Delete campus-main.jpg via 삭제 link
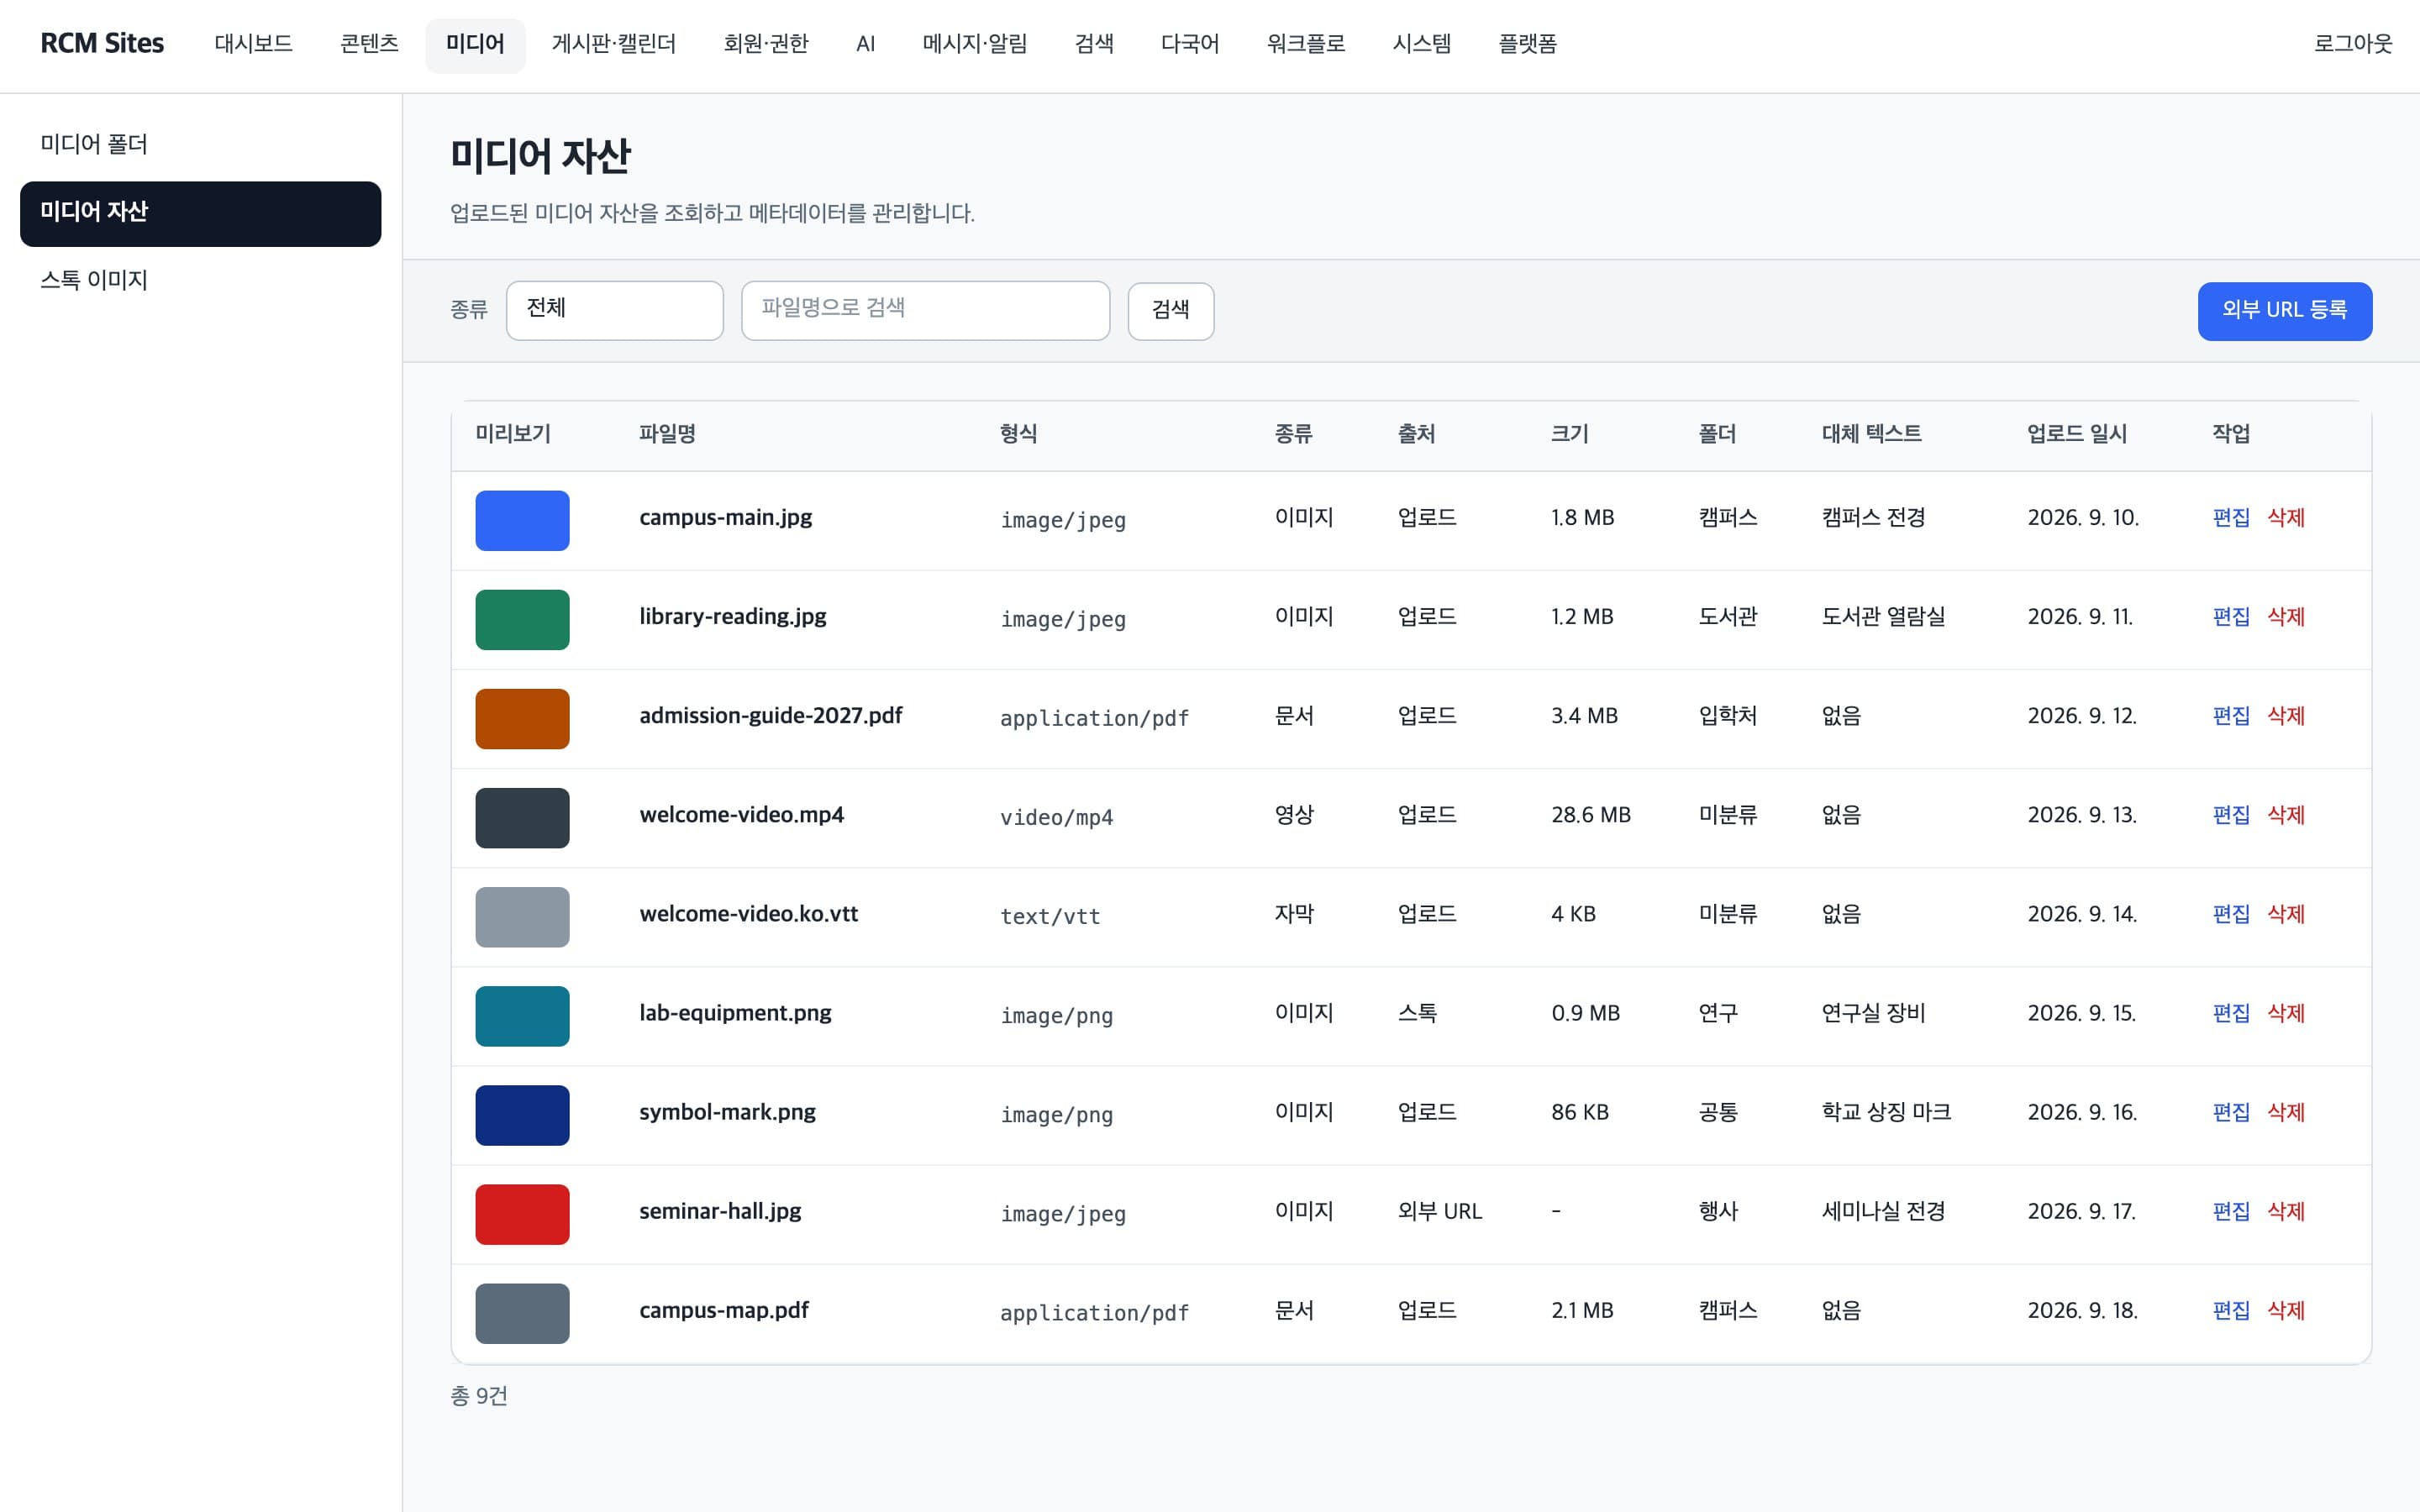Image resolution: width=2420 pixels, height=1512 pixels. click(x=2286, y=518)
